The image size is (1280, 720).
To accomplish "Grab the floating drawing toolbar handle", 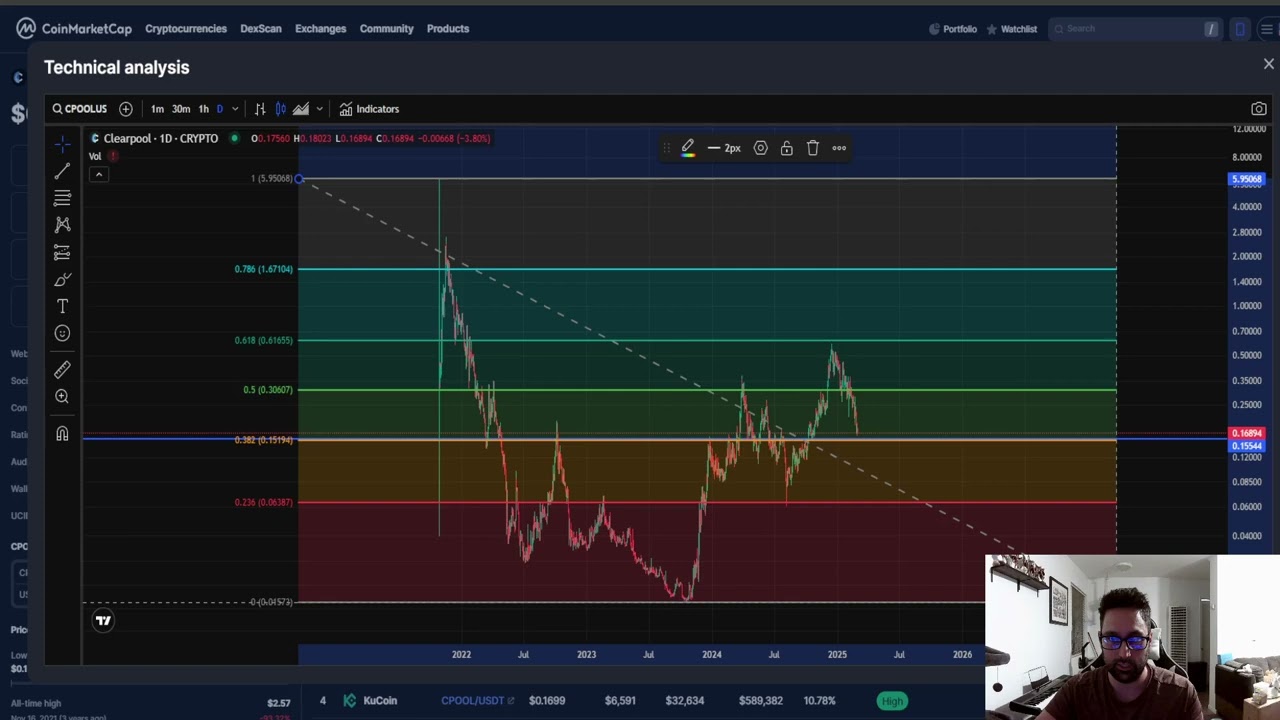I will pos(667,148).
